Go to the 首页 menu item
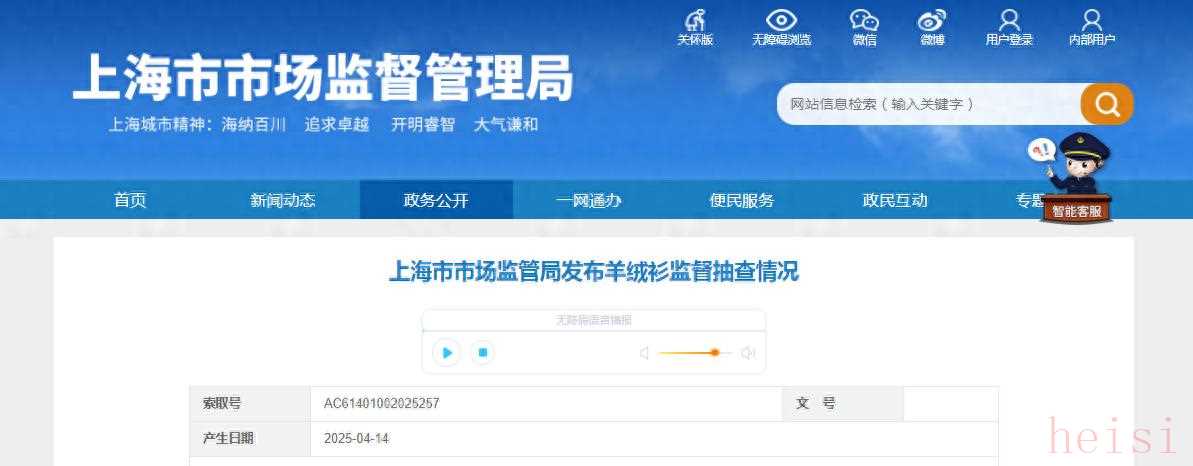 pos(130,200)
